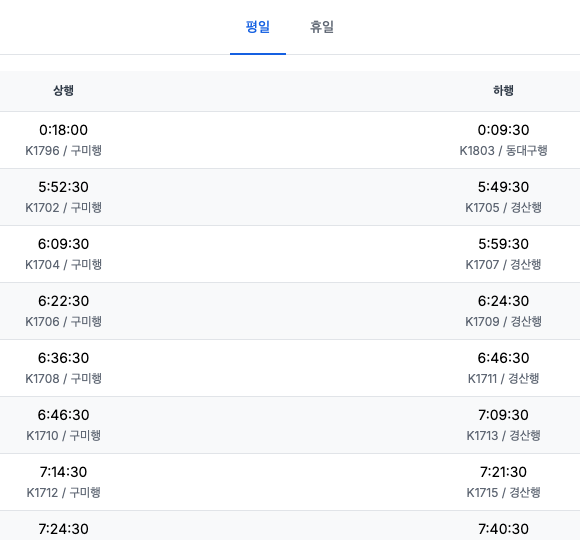
Task: Click the 상행 column header
Action: point(63,91)
